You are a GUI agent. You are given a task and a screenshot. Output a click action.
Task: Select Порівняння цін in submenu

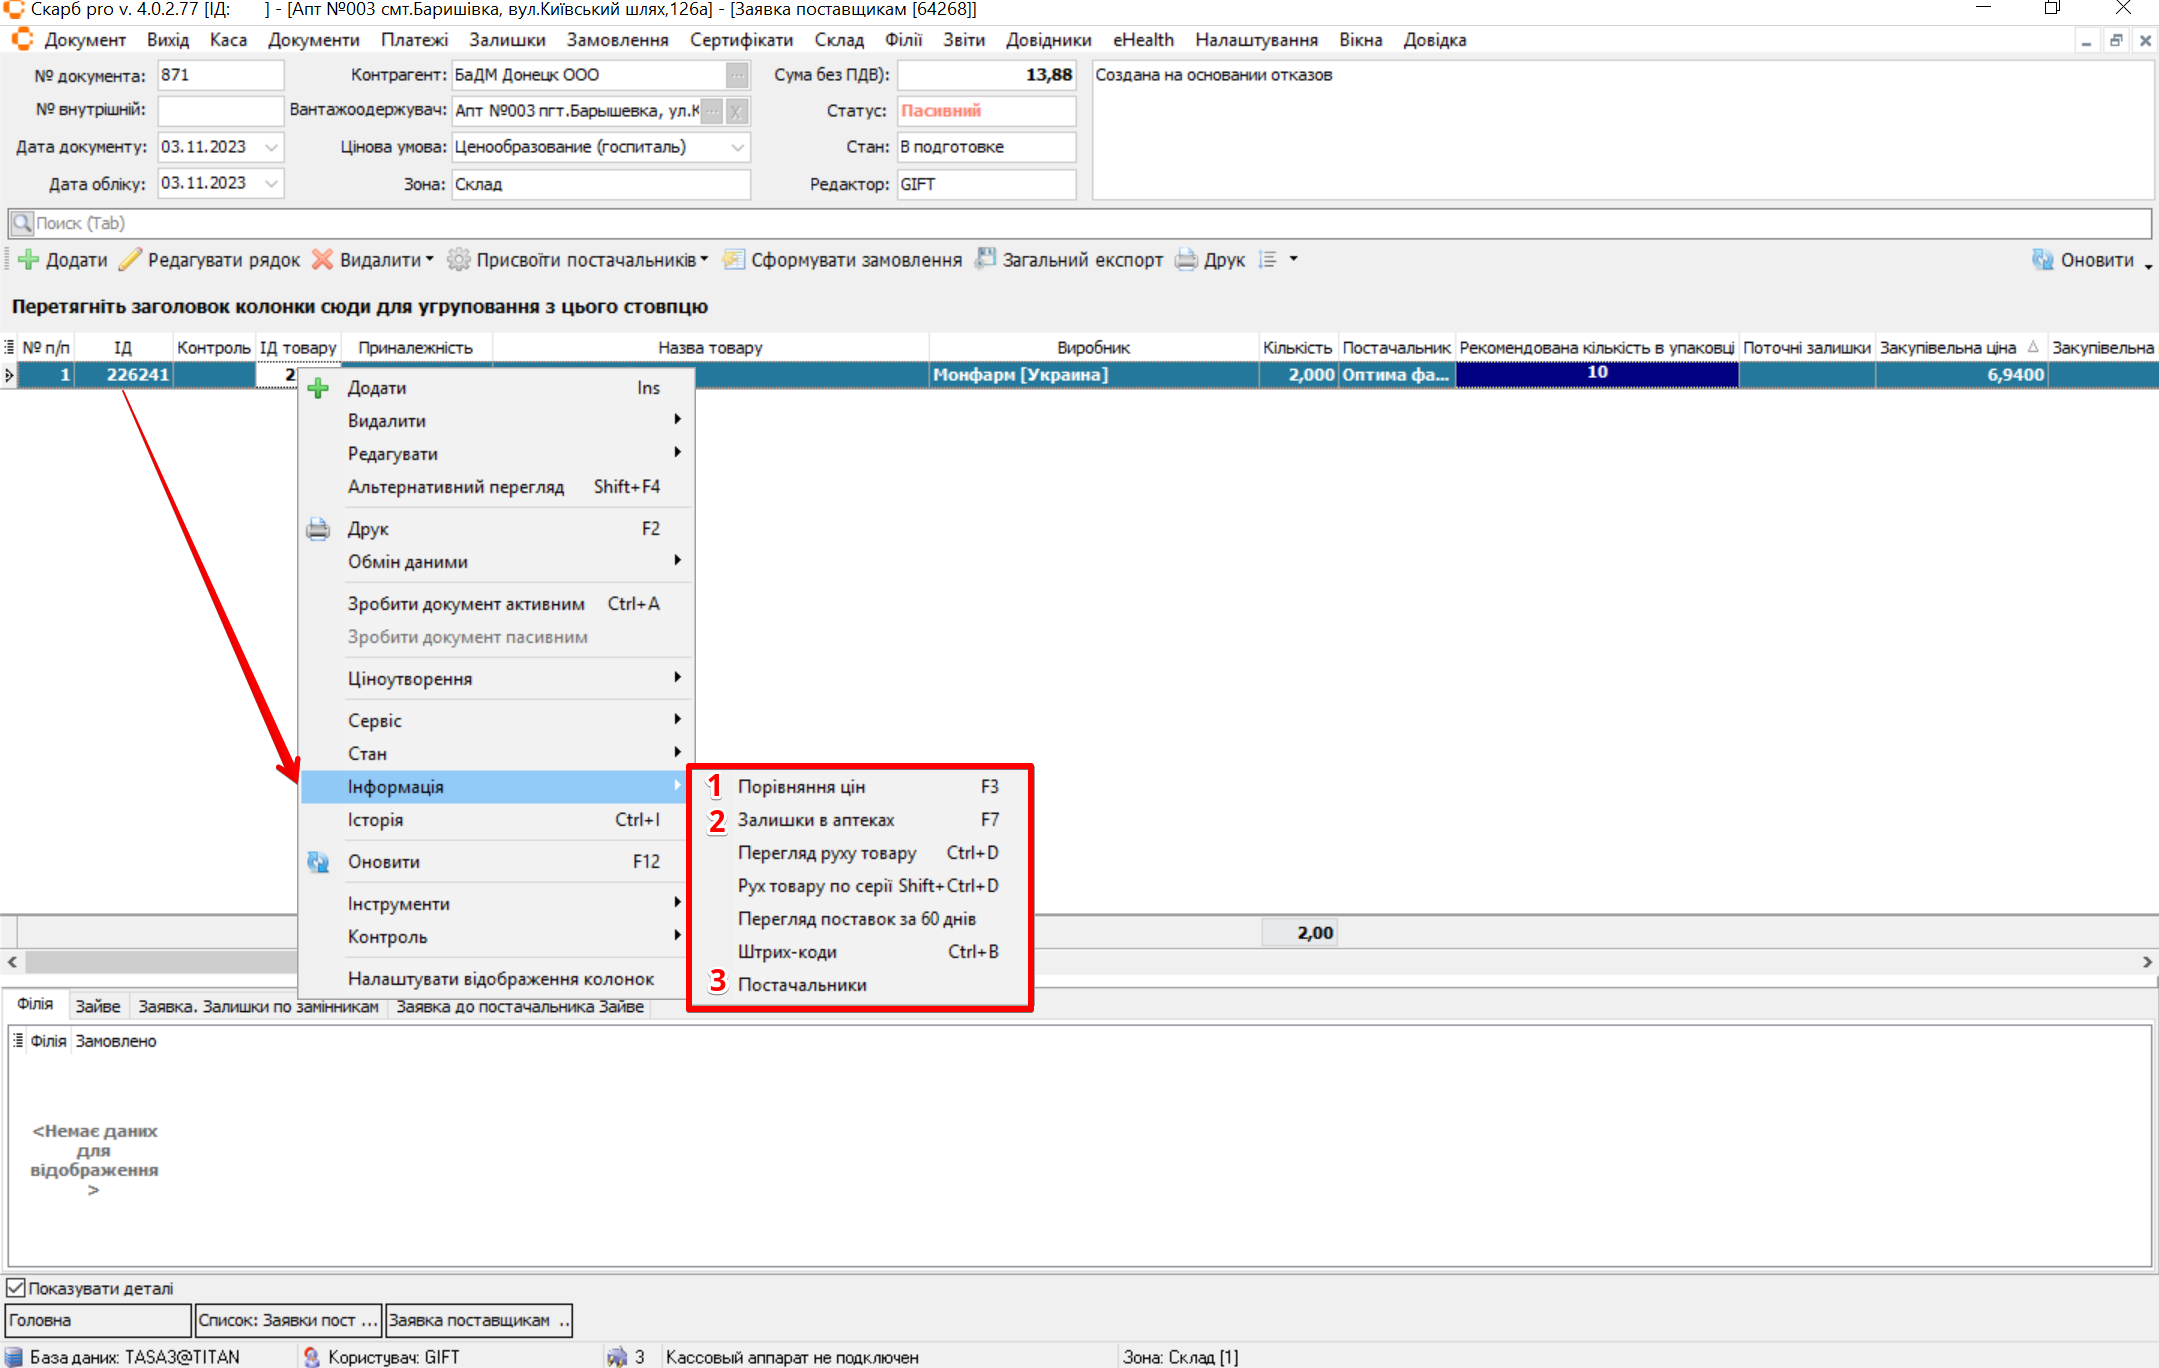tap(801, 787)
